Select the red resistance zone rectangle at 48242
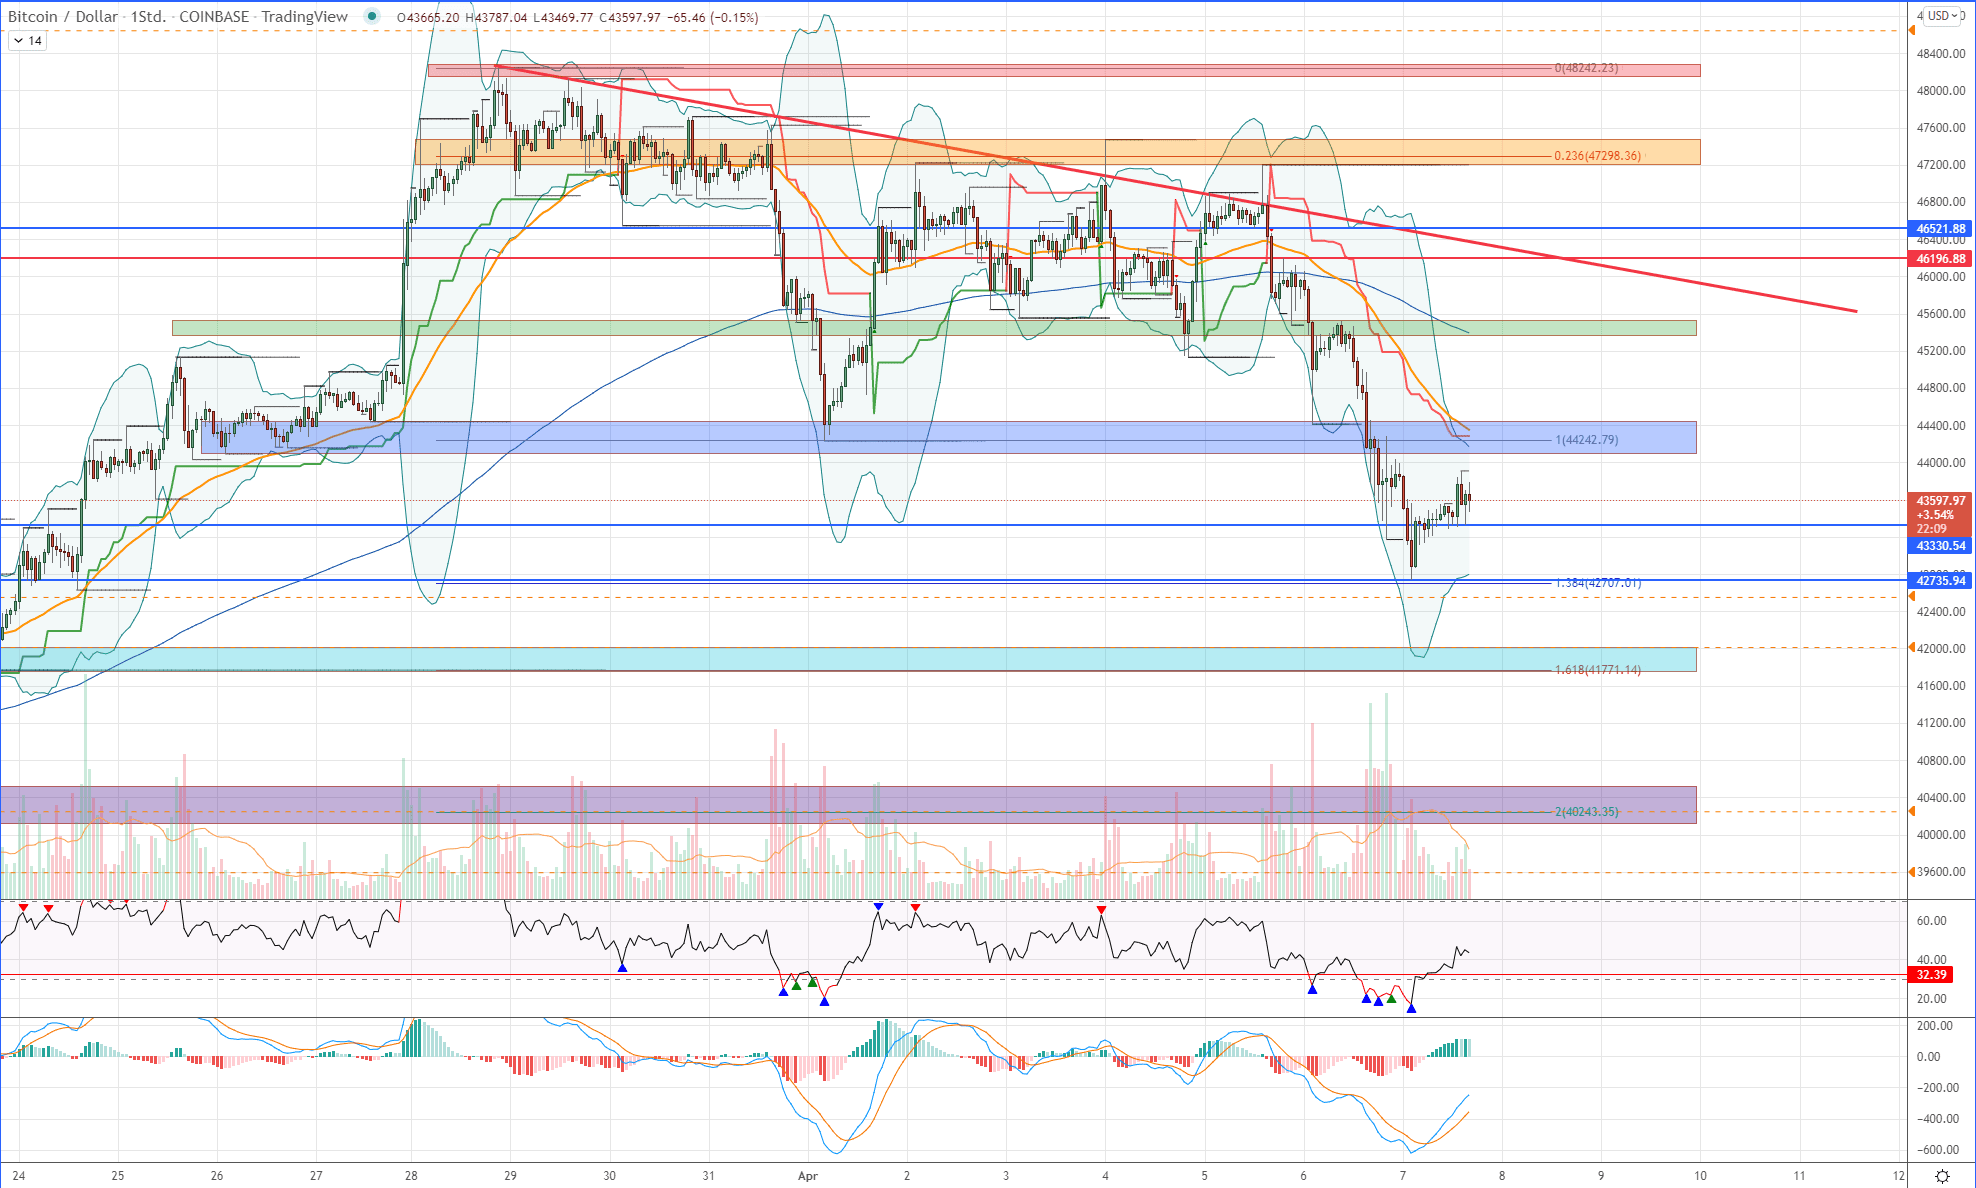The width and height of the screenshot is (1976, 1188). 1064,70
